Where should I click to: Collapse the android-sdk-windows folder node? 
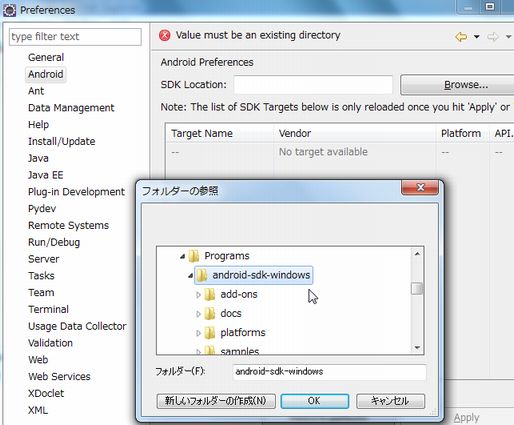(x=190, y=276)
